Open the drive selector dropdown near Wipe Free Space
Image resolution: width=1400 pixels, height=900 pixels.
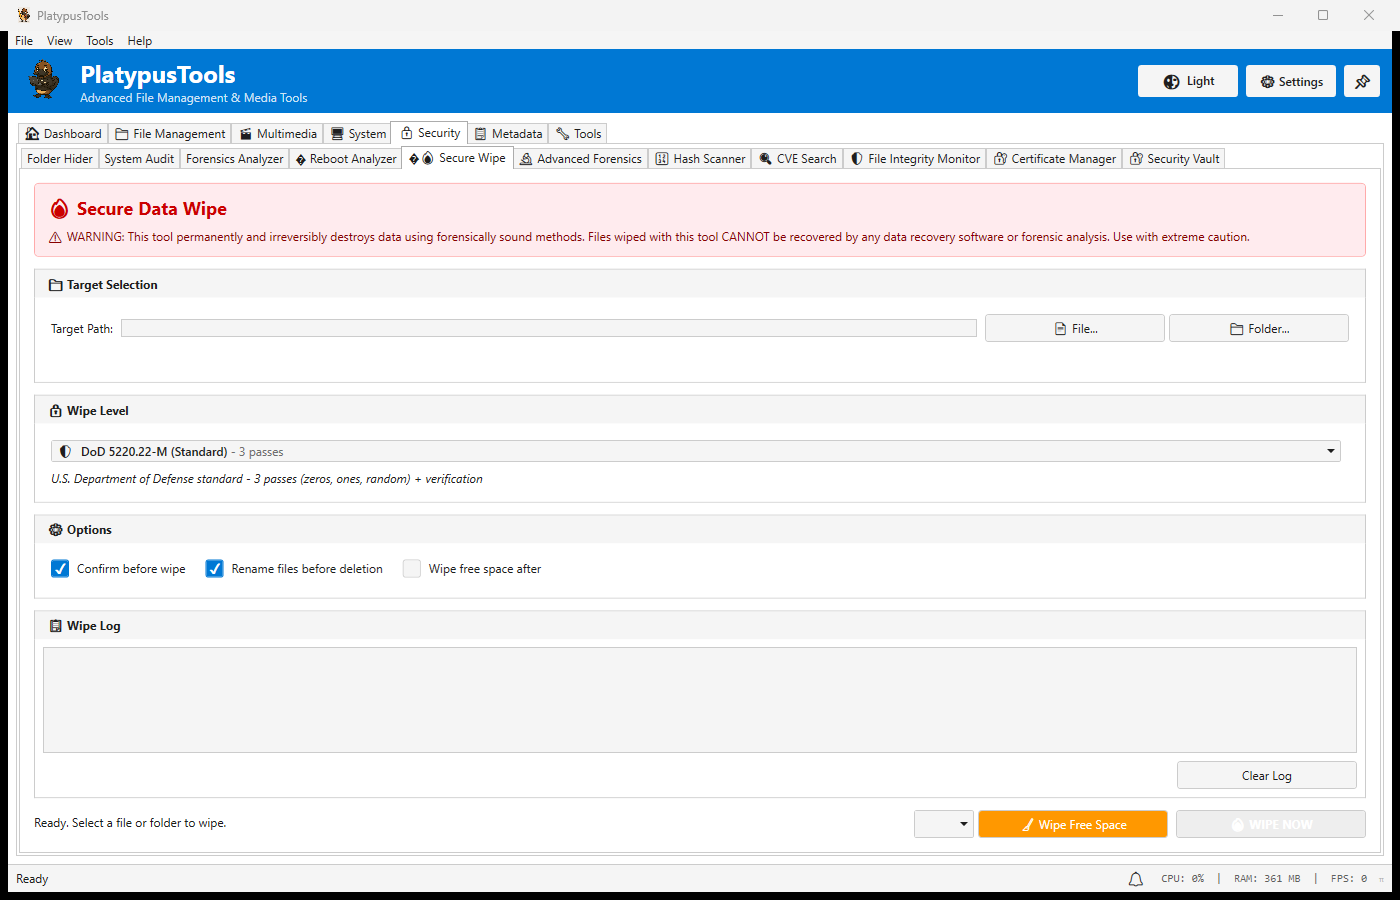(943, 825)
